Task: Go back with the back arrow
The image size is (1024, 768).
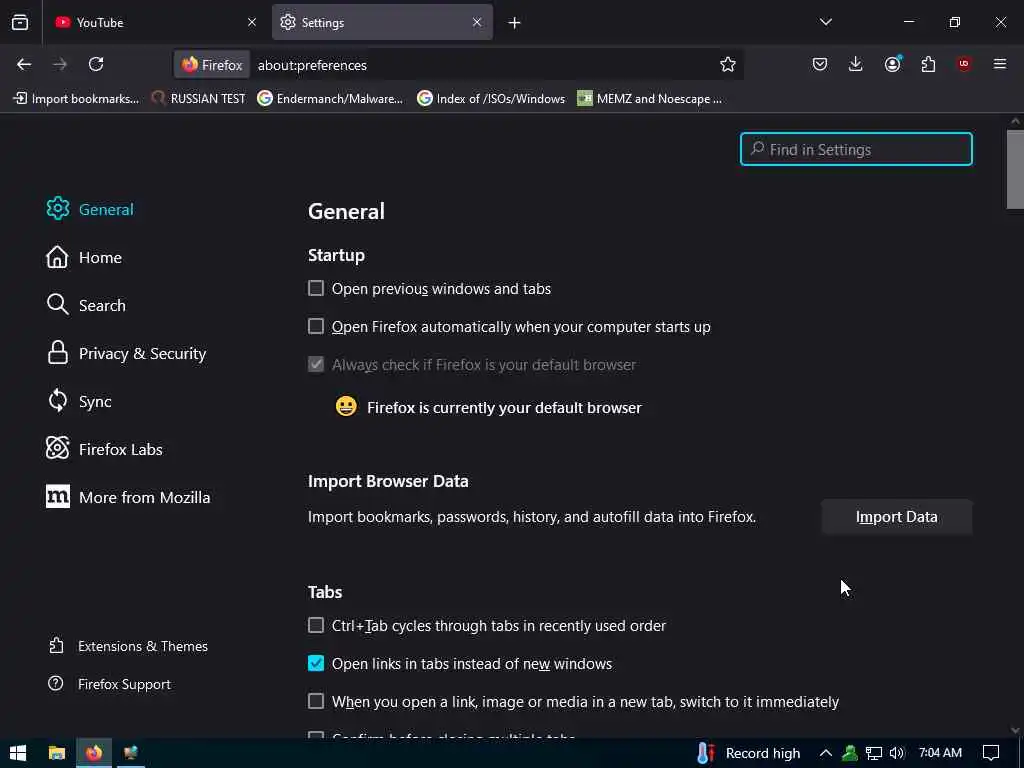Action: tap(24, 64)
